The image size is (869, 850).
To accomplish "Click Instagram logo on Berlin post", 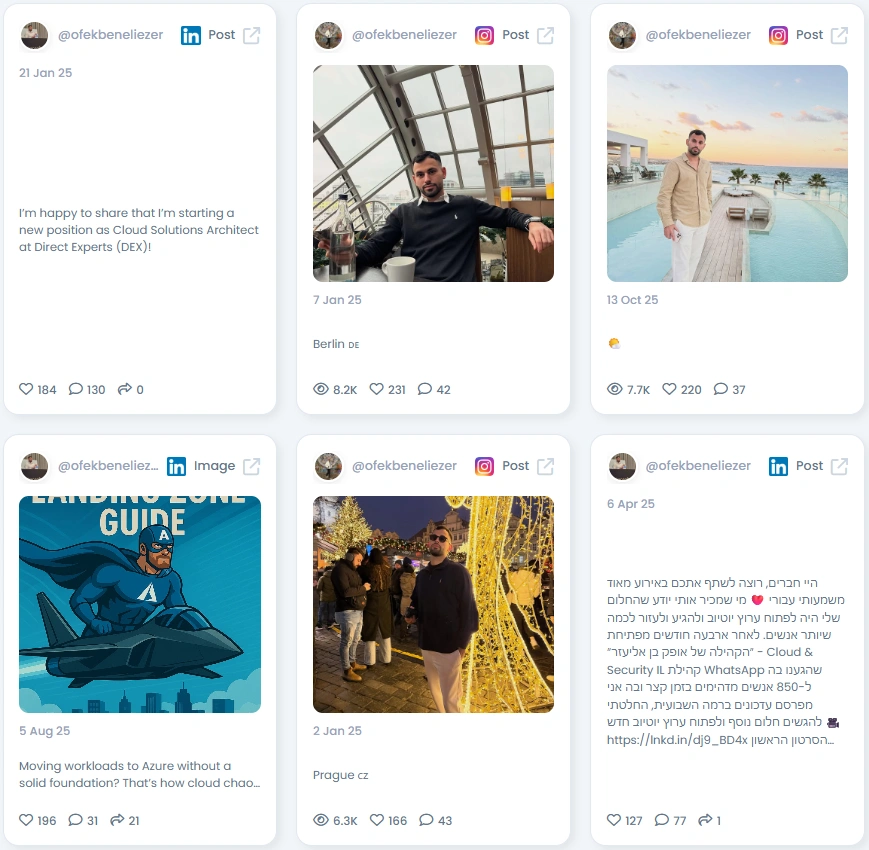I will click(484, 35).
